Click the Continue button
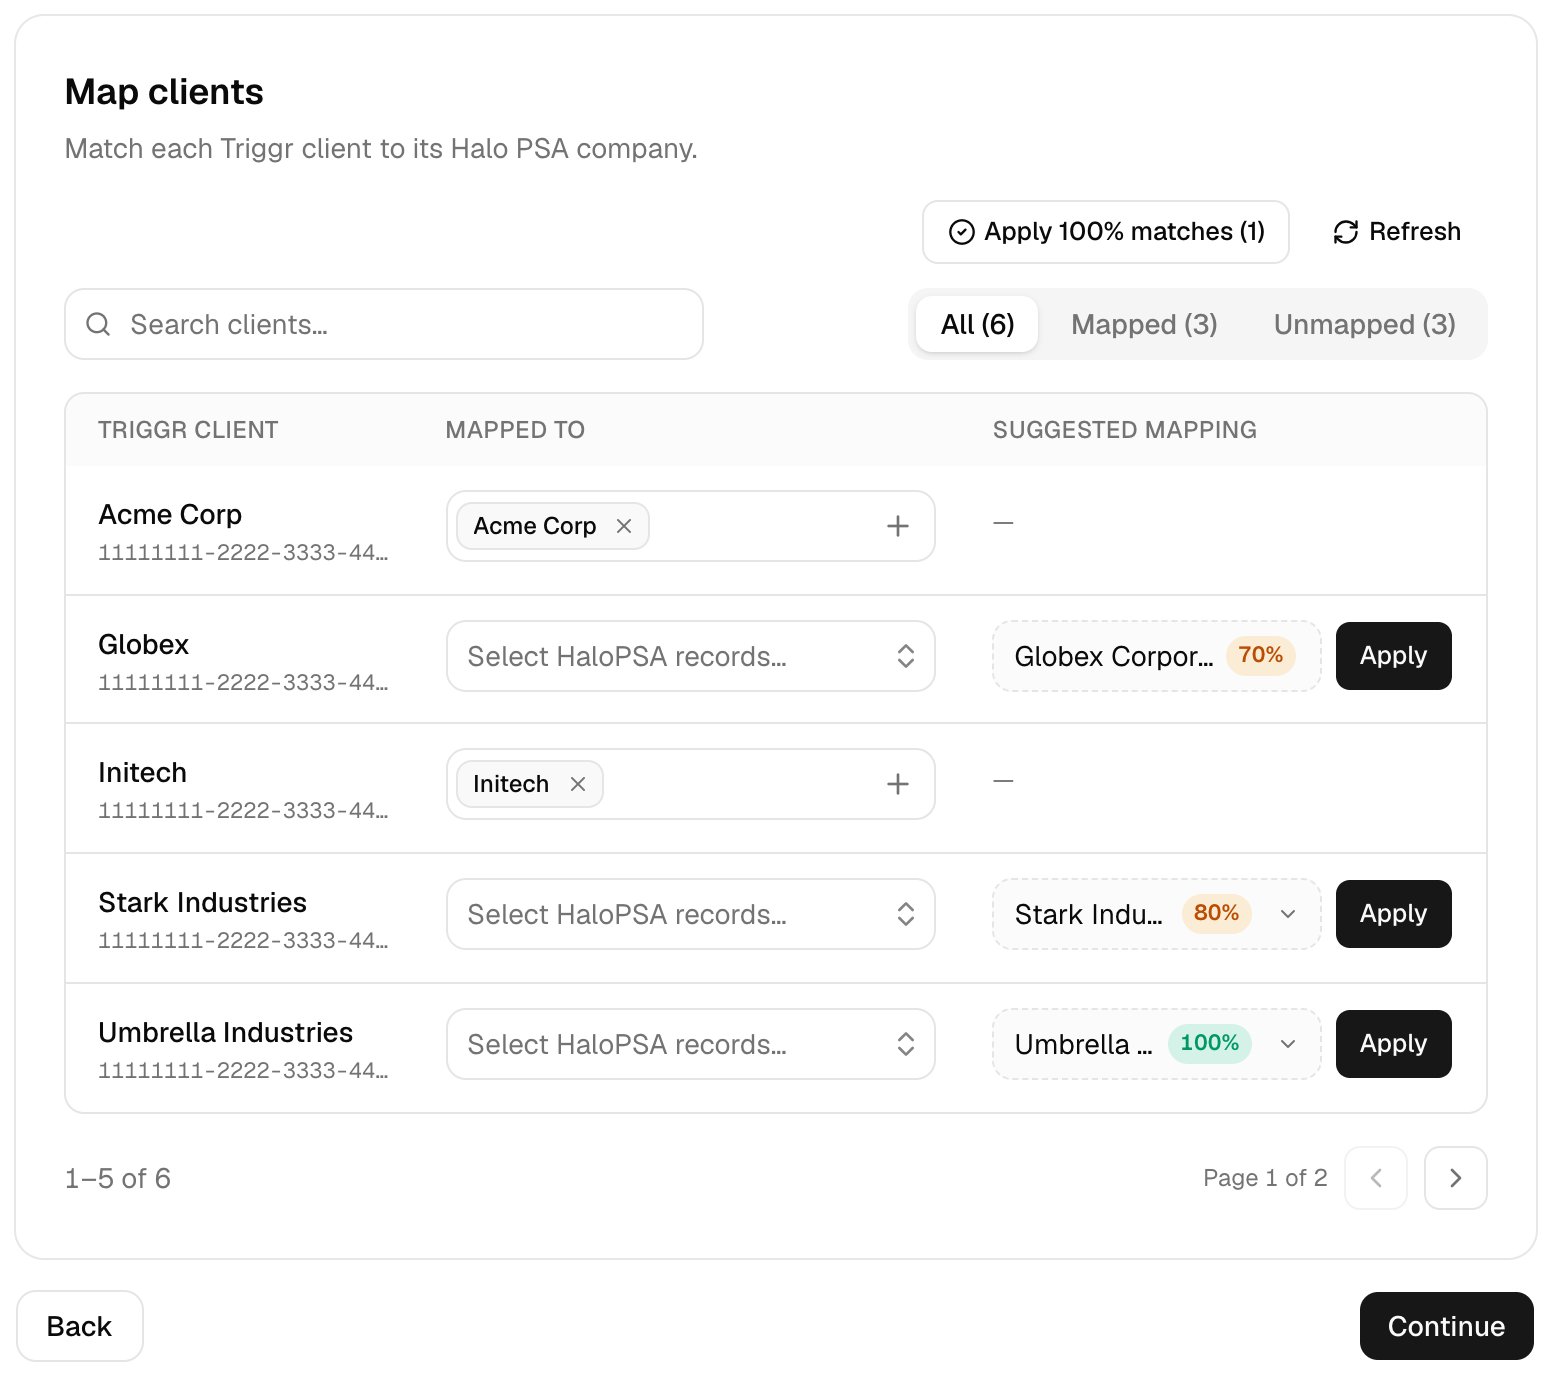The width and height of the screenshot is (1552, 1377). click(1446, 1326)
